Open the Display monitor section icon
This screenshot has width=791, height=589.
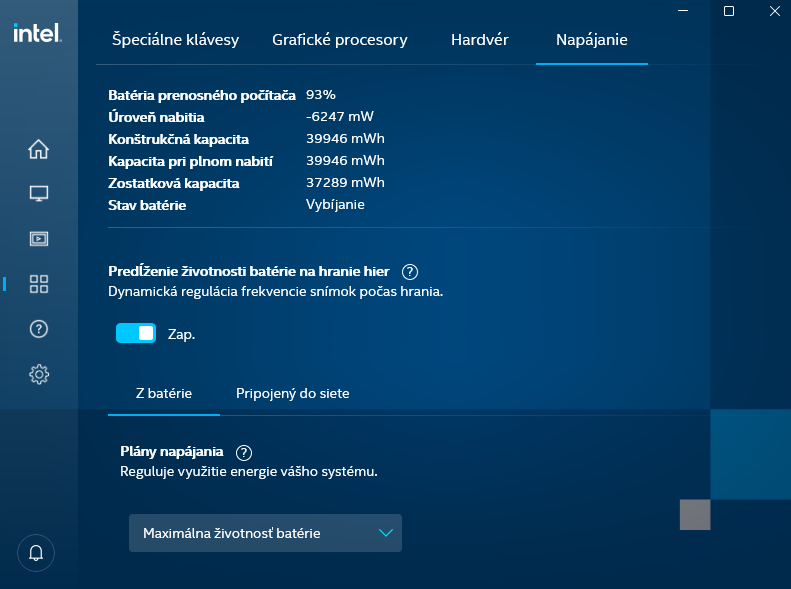click(38, 194)
